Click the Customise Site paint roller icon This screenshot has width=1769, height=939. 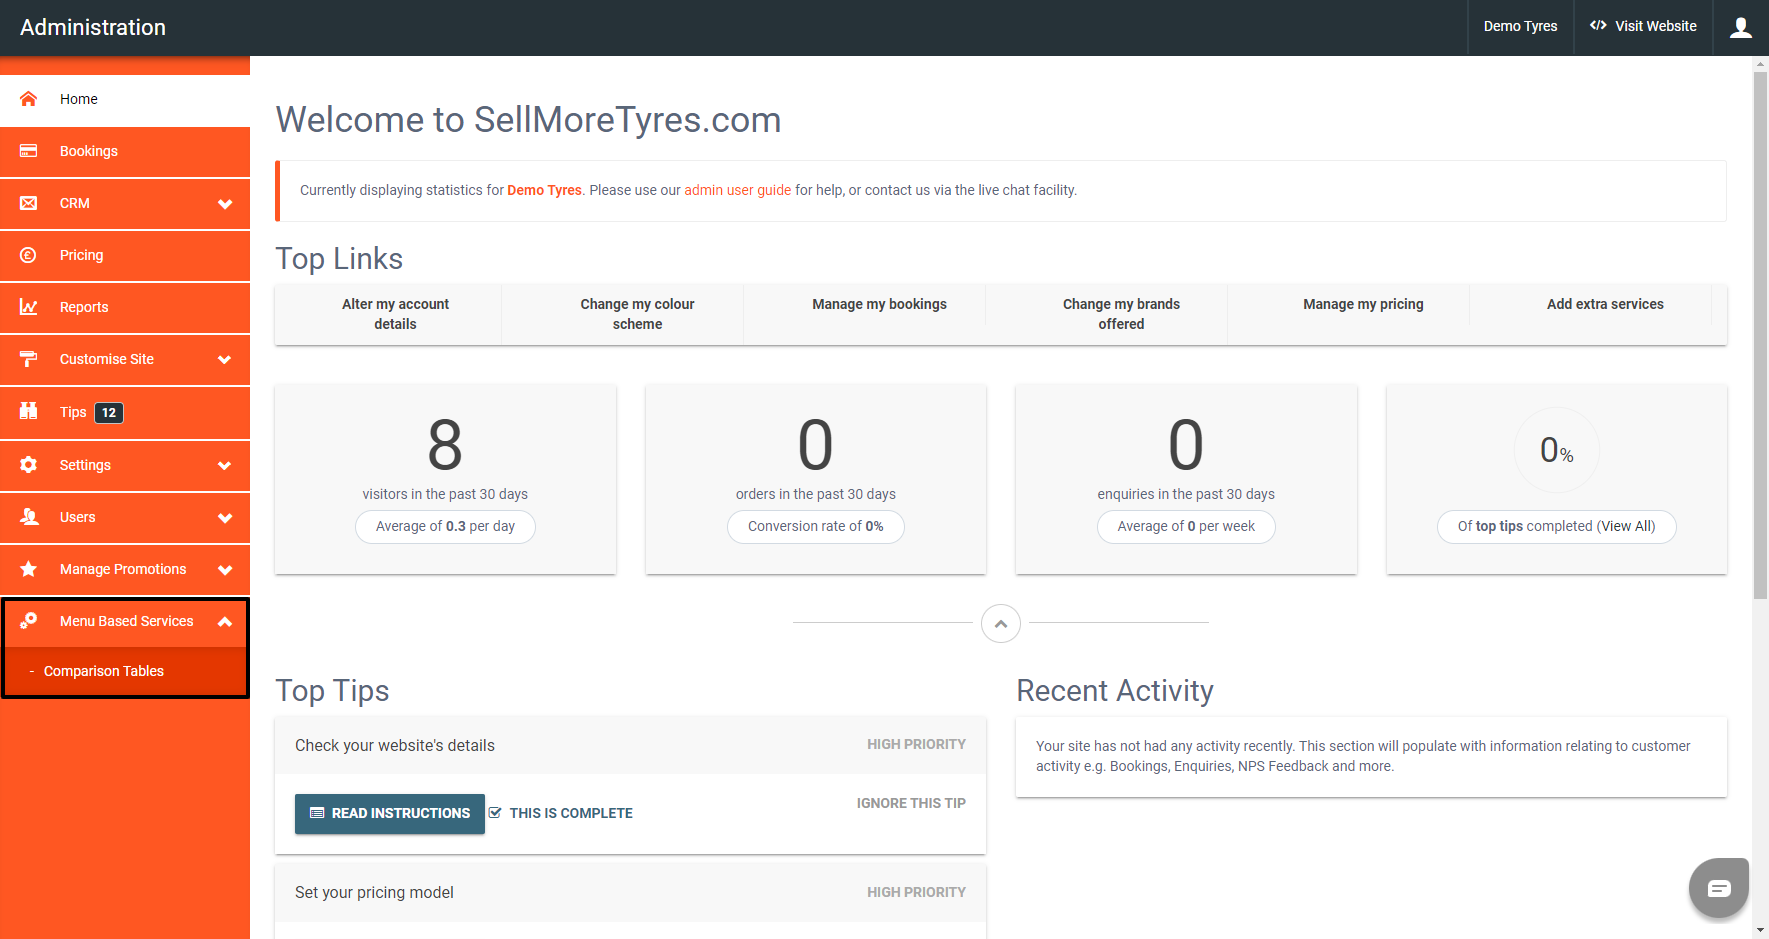[28, 359]
